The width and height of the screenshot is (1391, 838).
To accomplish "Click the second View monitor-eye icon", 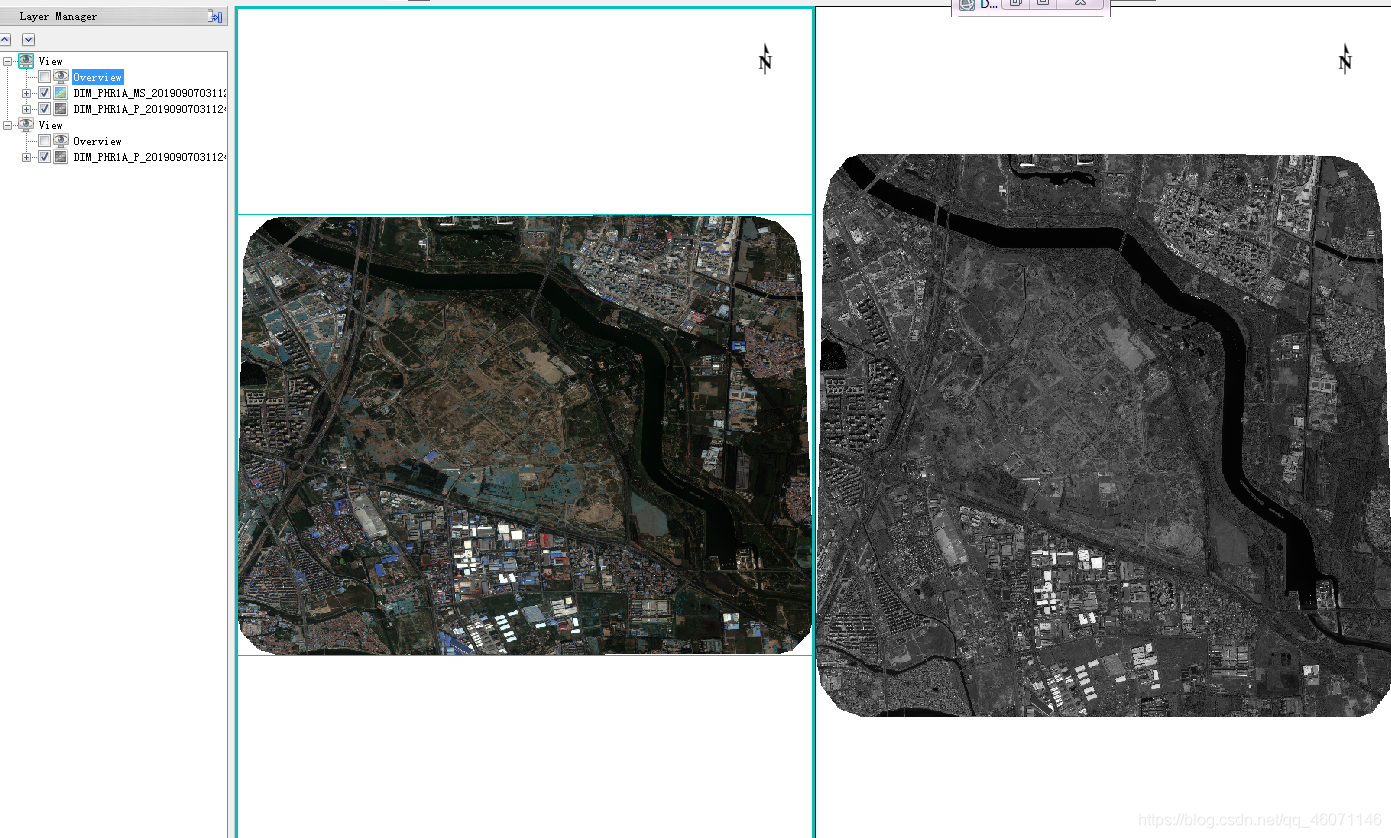I will [x=26, y=125].
